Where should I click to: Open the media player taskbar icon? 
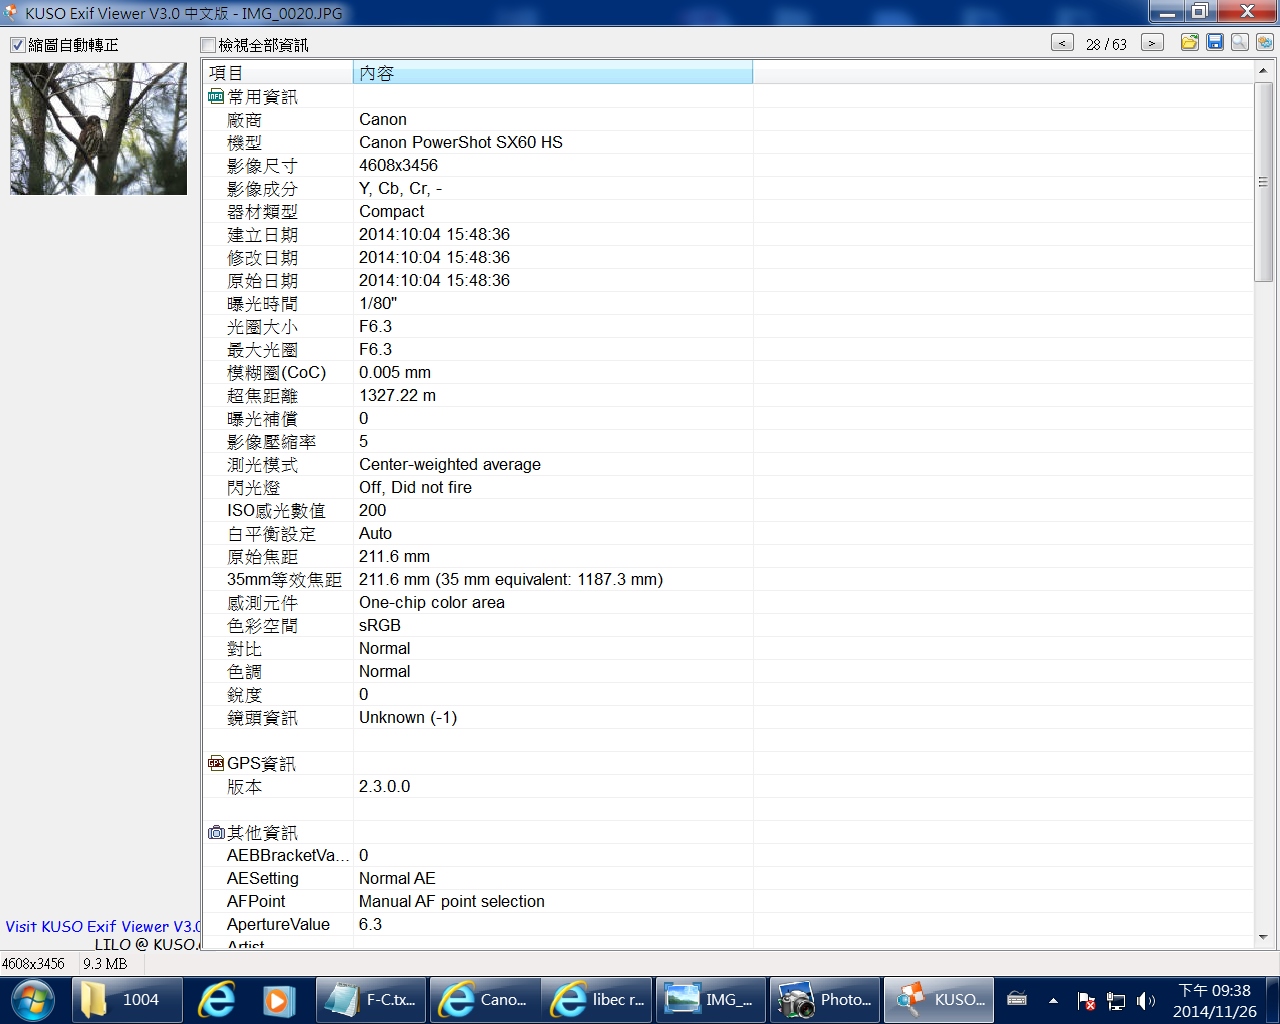[278, 1000]
